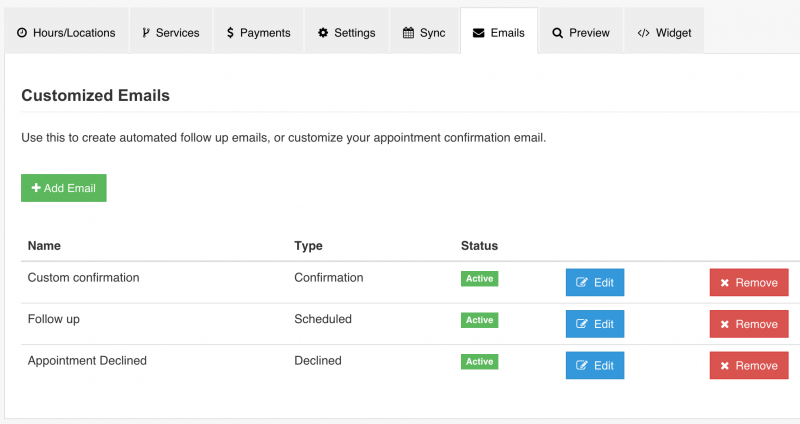Open the Preview tab
The image size is (800, 424).
click(x=580, y=33)
